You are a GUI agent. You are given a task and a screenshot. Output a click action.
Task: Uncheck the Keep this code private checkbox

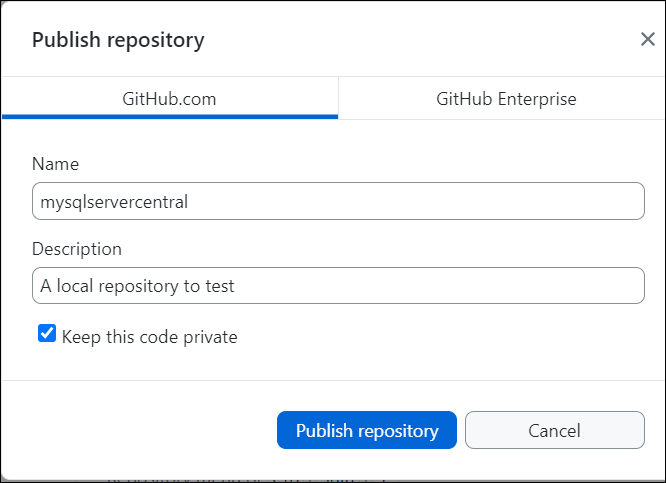point(47,334)
